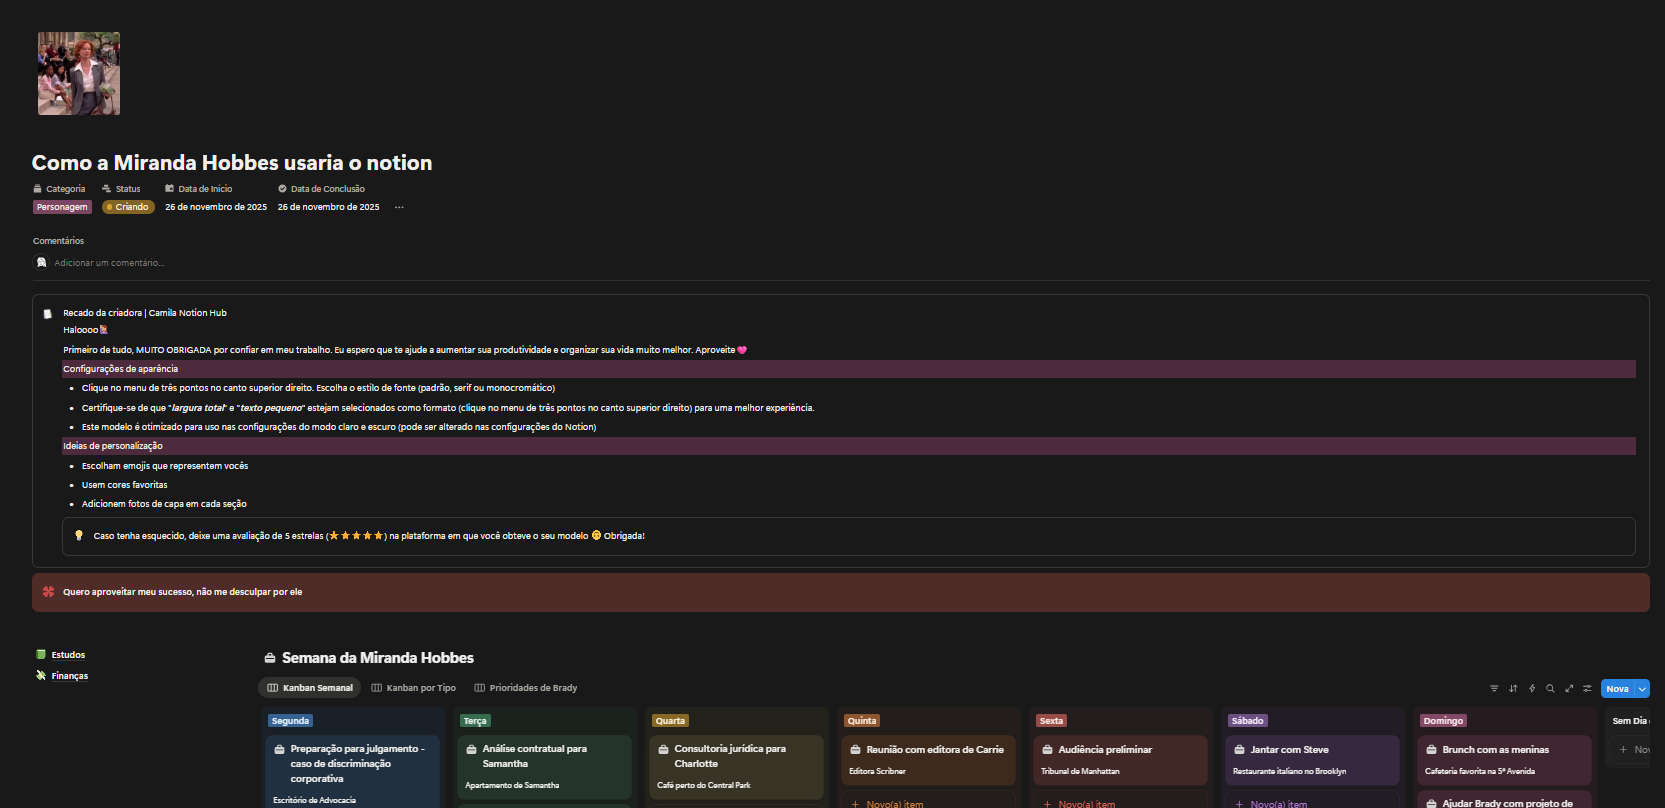Click the briefcase icon beside Semana da Miranda Hobbes

pyautogui.click(x=270, y=658)
